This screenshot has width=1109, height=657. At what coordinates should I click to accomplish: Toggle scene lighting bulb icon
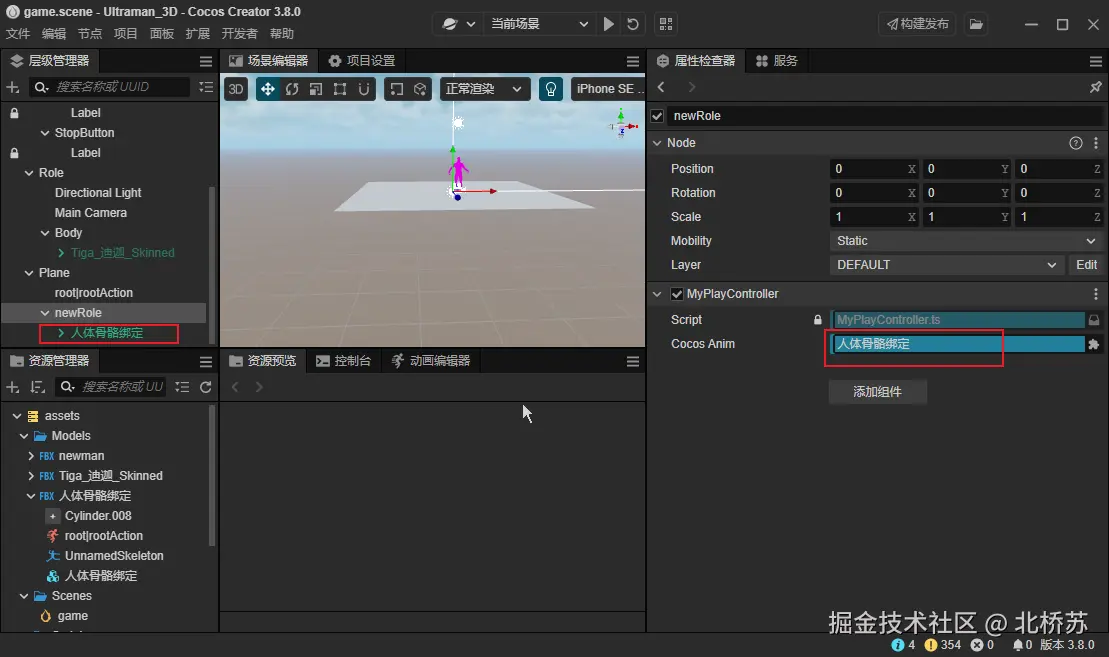(551, 89)
